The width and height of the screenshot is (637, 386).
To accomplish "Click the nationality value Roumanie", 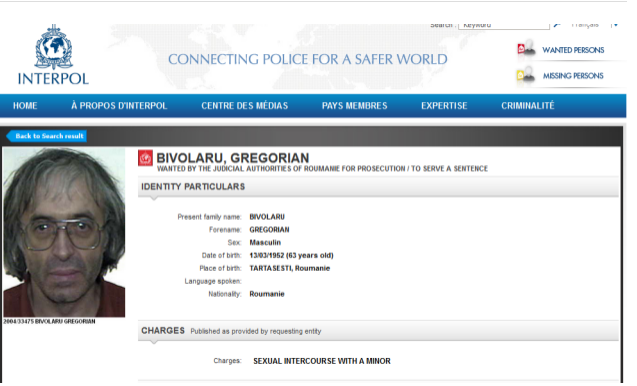I will click(x=267, y=294).
